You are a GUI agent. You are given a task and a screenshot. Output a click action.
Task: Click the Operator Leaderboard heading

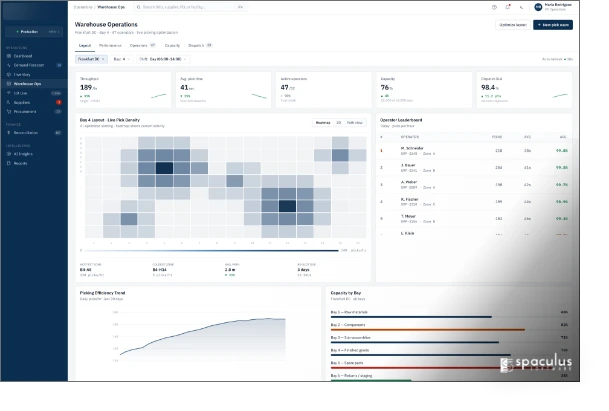pyautogui.click(x=401, y=120)
